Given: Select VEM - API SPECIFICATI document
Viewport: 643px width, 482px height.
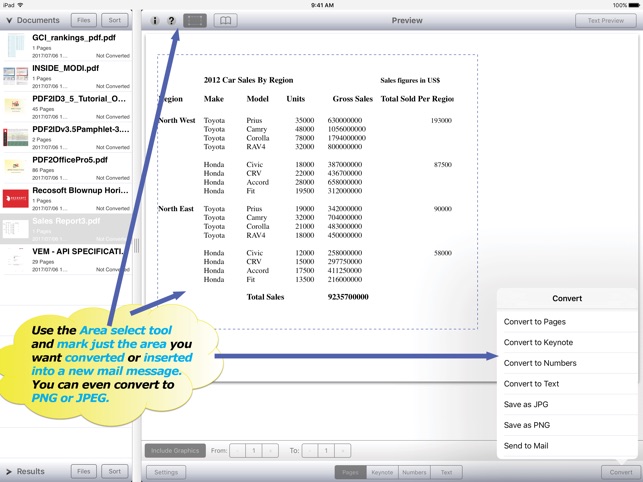Looking at the screenshot, I should (x=66, y=260).
